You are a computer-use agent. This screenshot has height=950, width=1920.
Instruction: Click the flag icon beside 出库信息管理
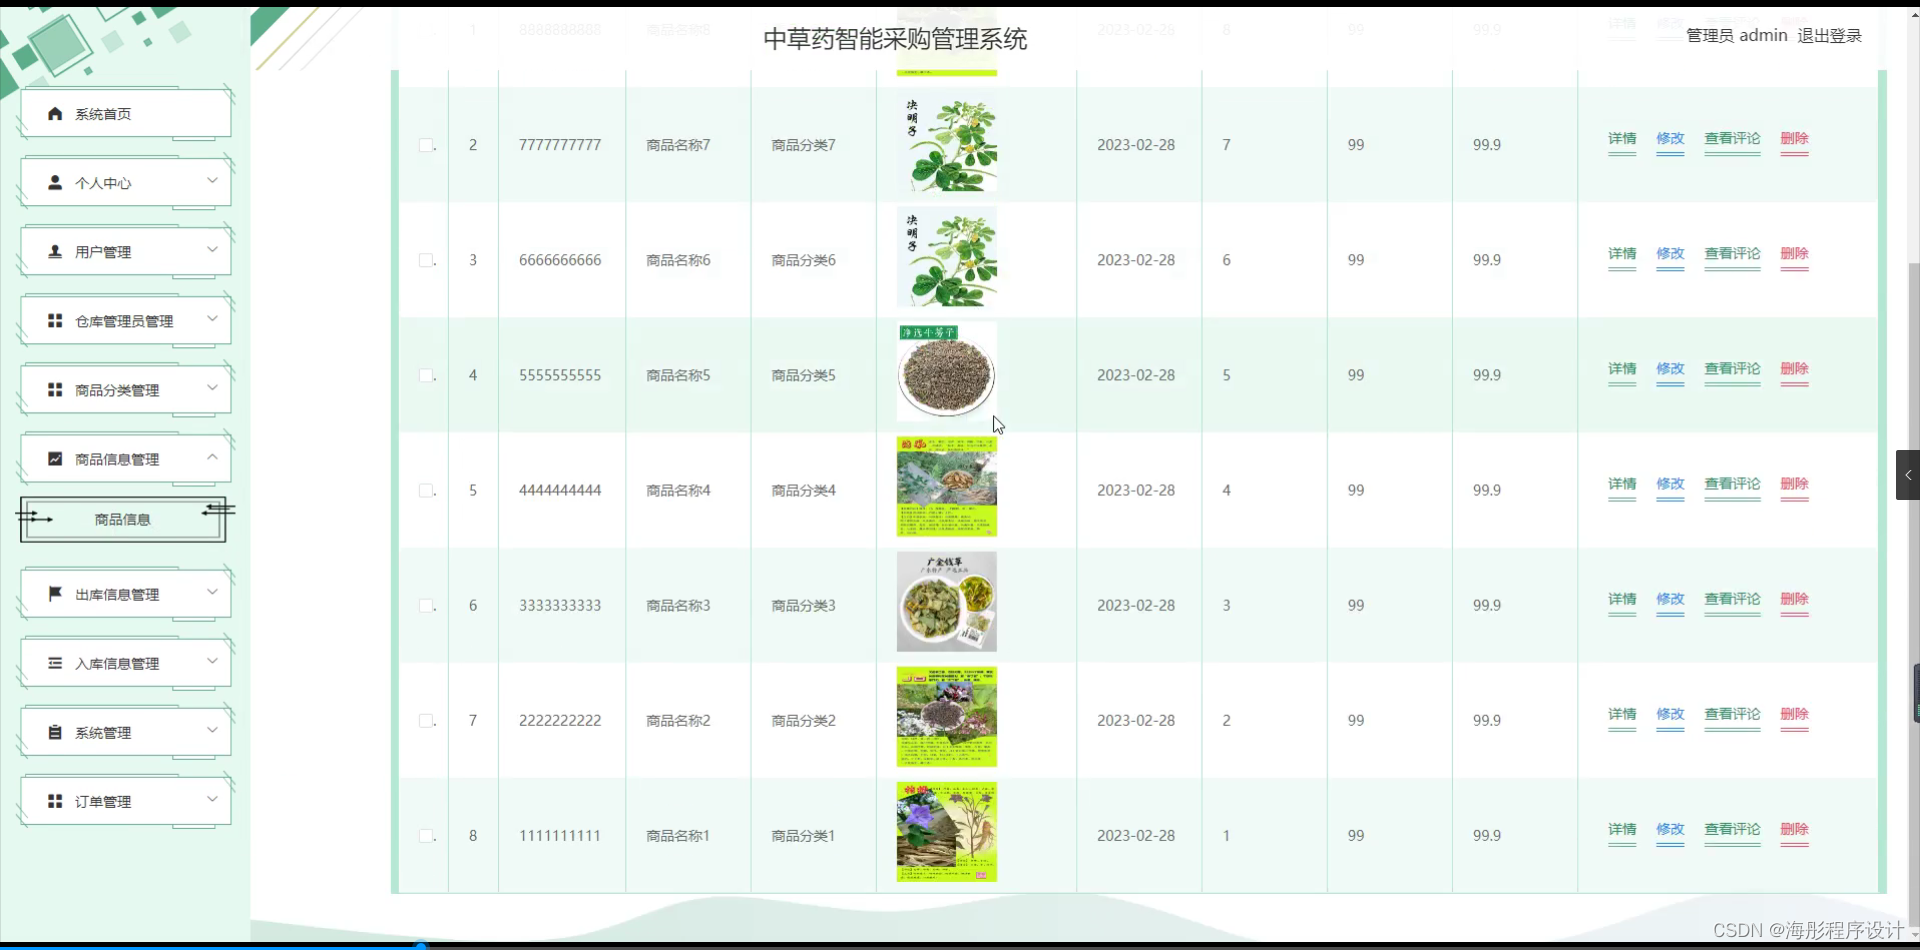coord(55,592)
